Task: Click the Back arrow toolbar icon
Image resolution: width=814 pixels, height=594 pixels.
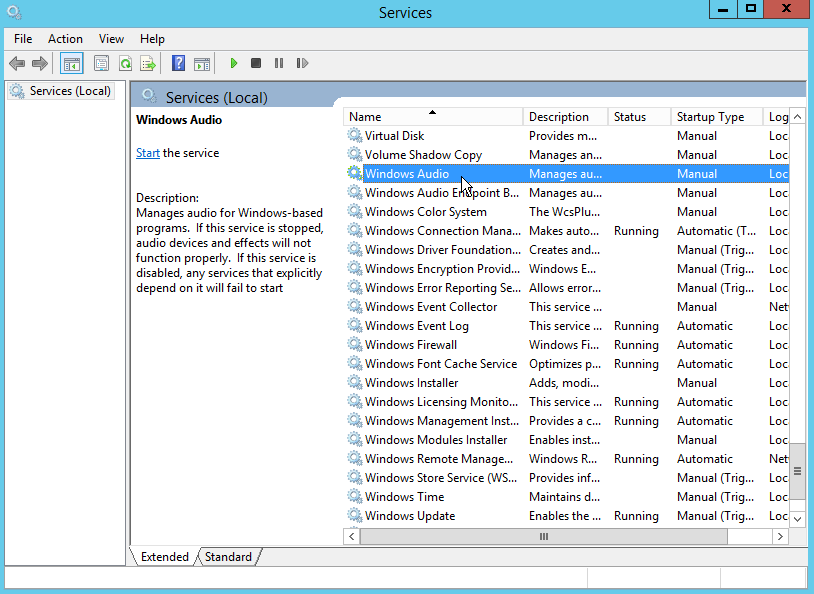Action: coord(17,63)
